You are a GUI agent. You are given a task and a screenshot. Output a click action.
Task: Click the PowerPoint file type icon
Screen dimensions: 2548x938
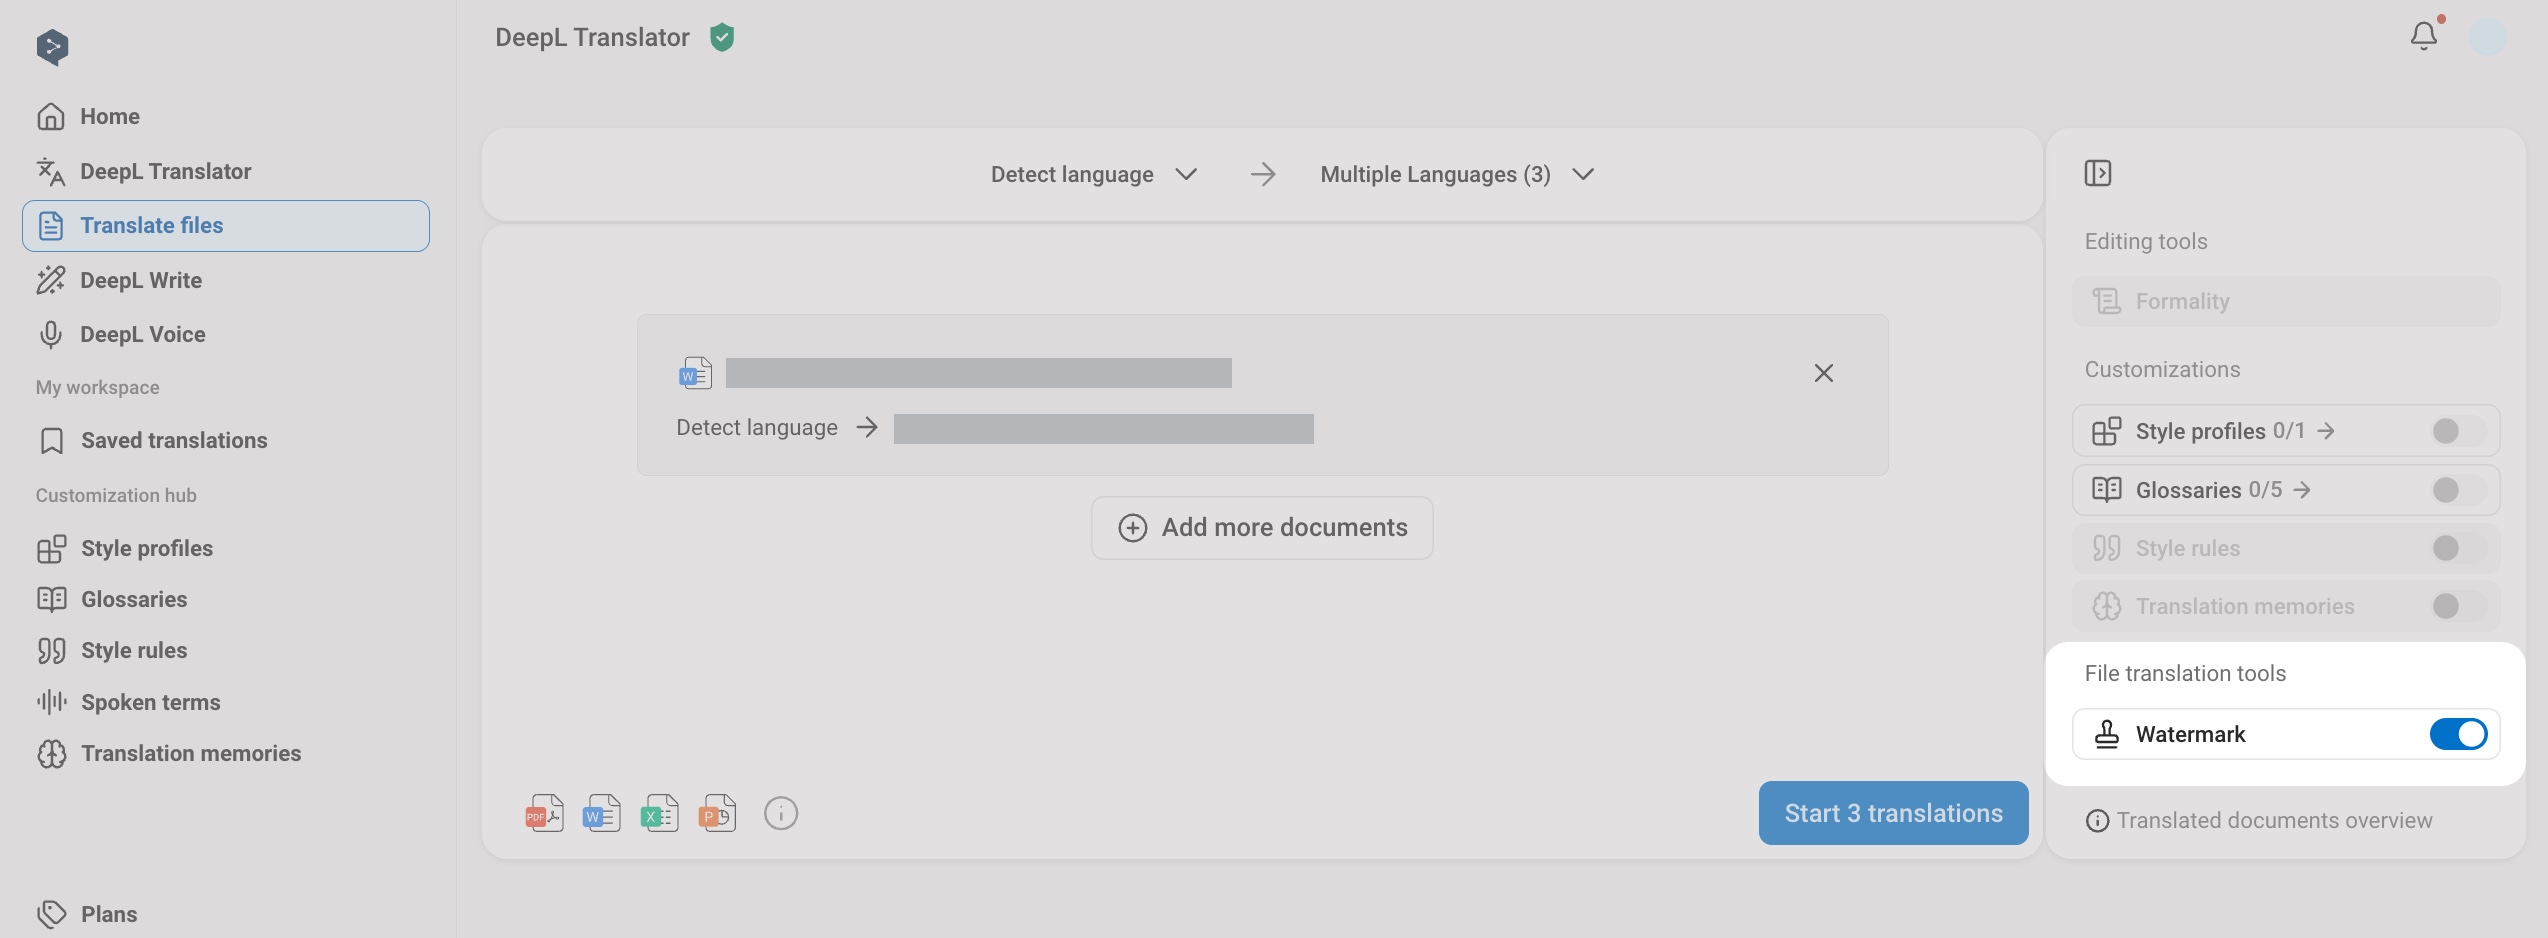tap(718, 813)
